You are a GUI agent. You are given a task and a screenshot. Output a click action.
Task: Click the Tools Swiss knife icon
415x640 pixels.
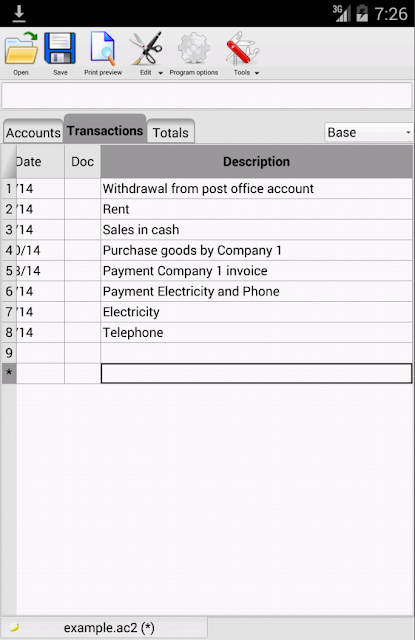point(242,49)
